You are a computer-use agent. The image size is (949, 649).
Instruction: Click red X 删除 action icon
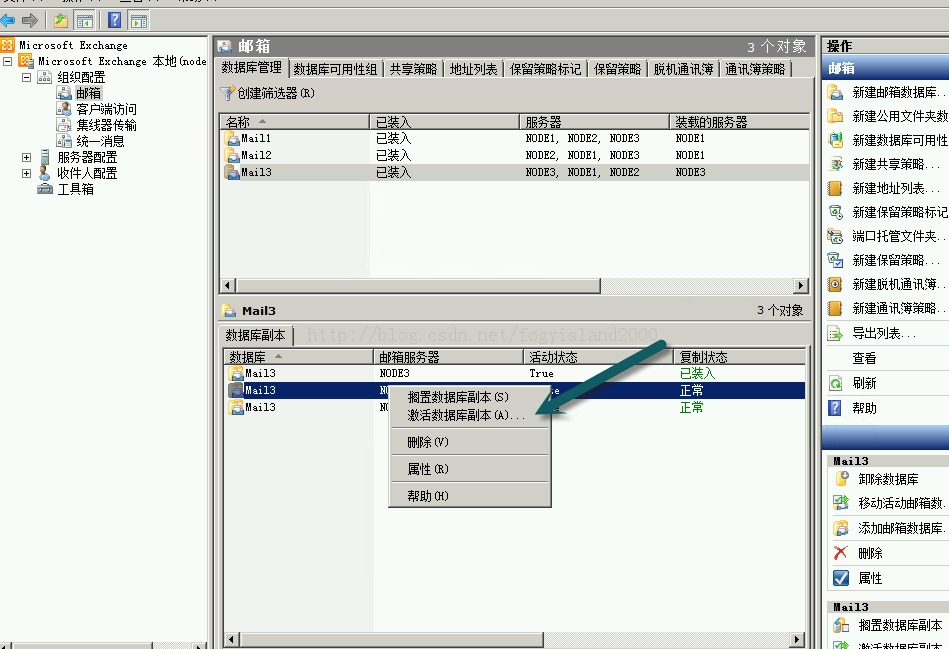[x=841, y=553]
